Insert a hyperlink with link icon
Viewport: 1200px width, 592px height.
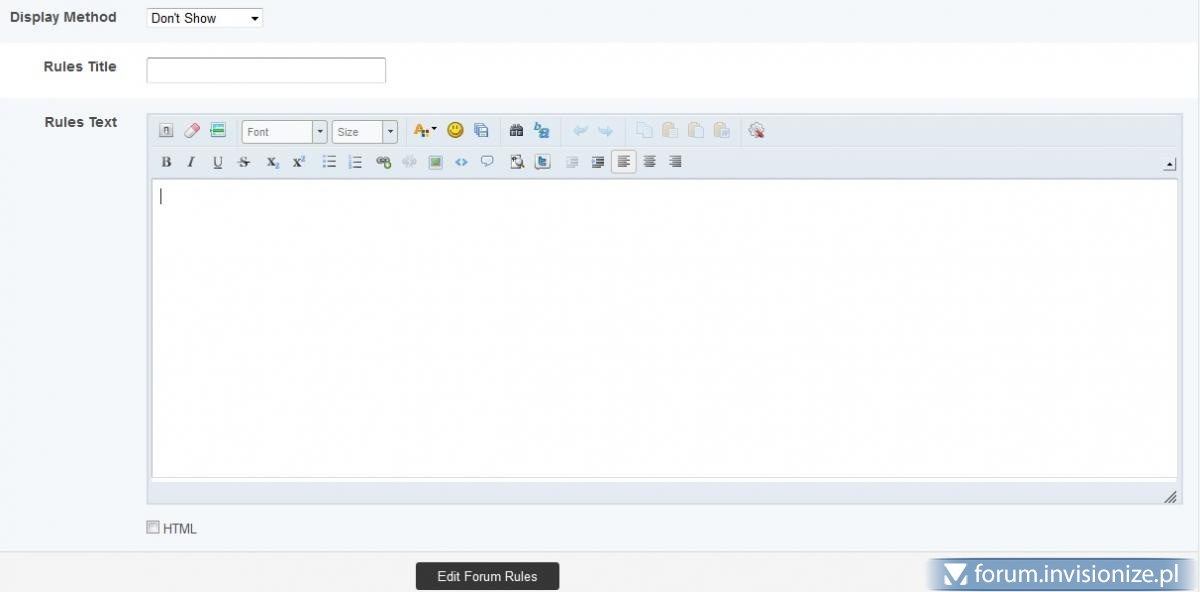click(x=383, y=162)
